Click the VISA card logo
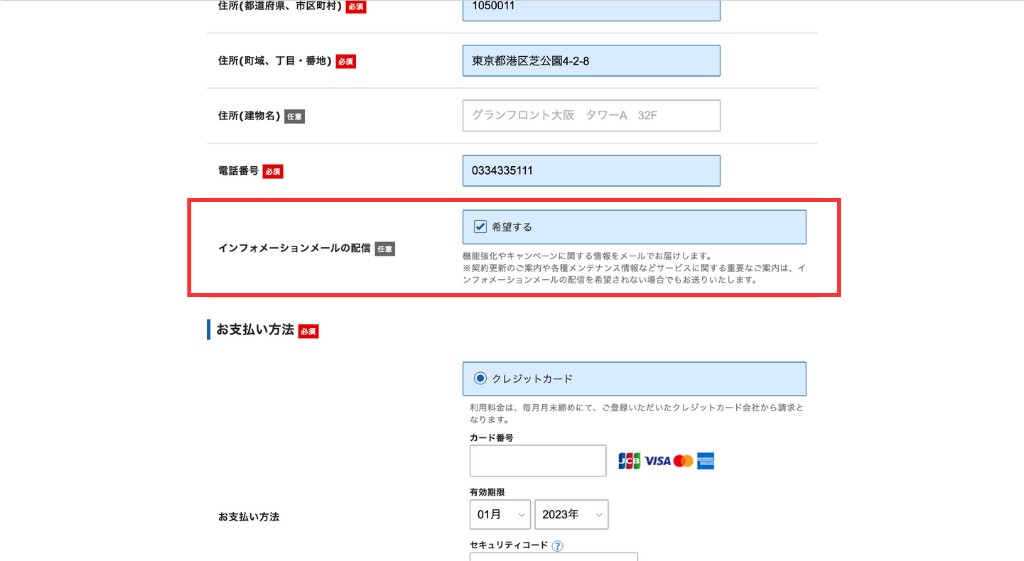Viewport: 1024px width, 561px height. 657,461
